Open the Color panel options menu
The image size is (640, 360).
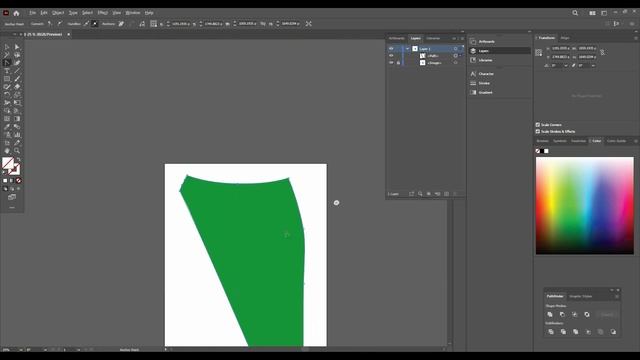pos(636,141)
